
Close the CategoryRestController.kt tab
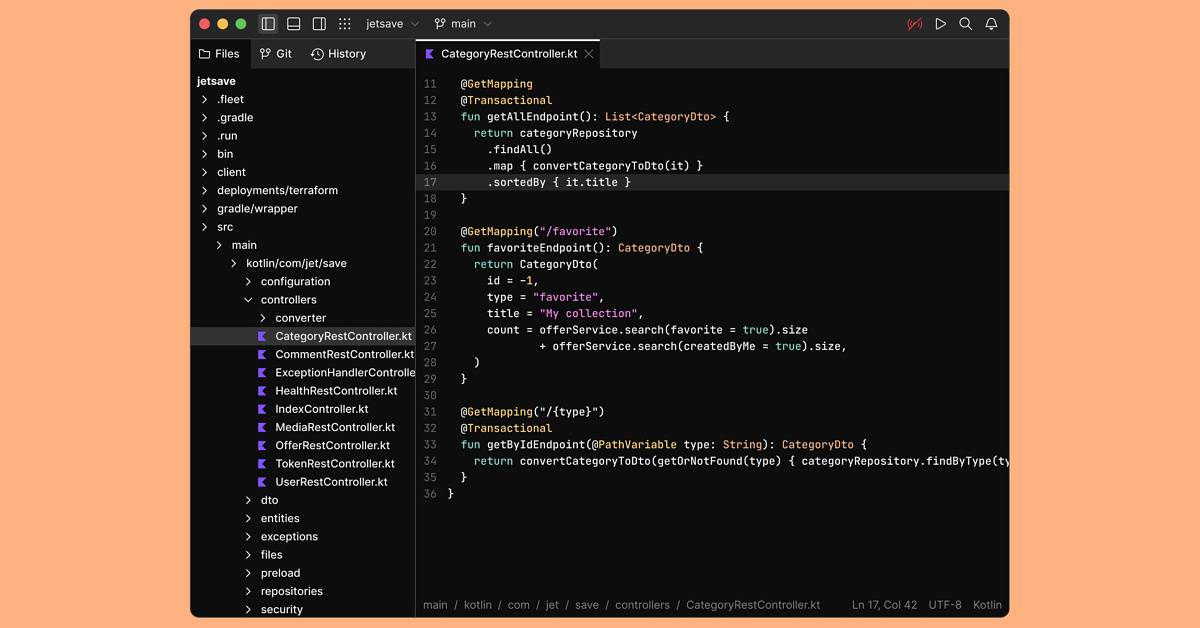tap(589, 54)
